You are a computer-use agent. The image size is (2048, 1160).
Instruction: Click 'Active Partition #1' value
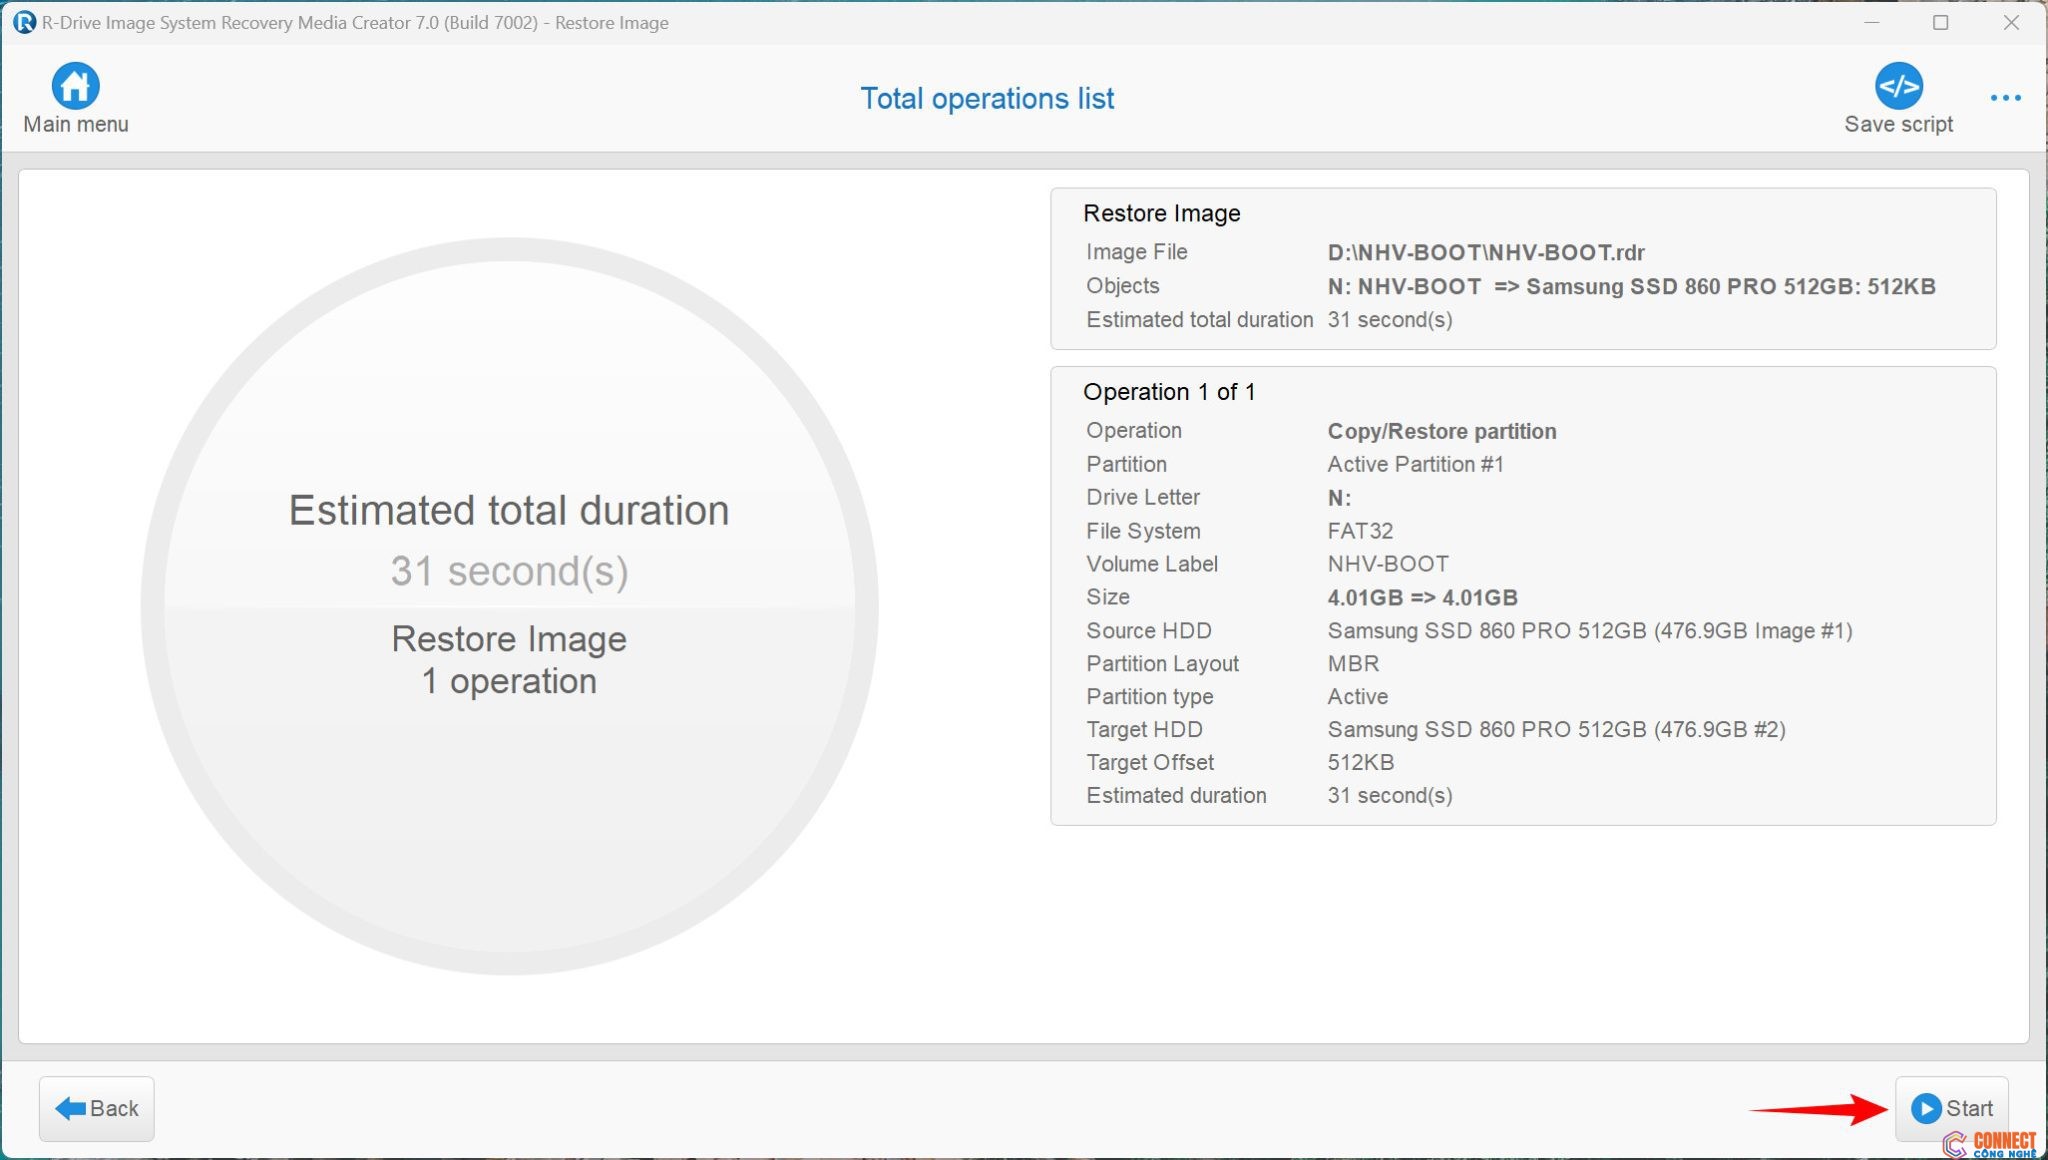tap(1415, 464)
